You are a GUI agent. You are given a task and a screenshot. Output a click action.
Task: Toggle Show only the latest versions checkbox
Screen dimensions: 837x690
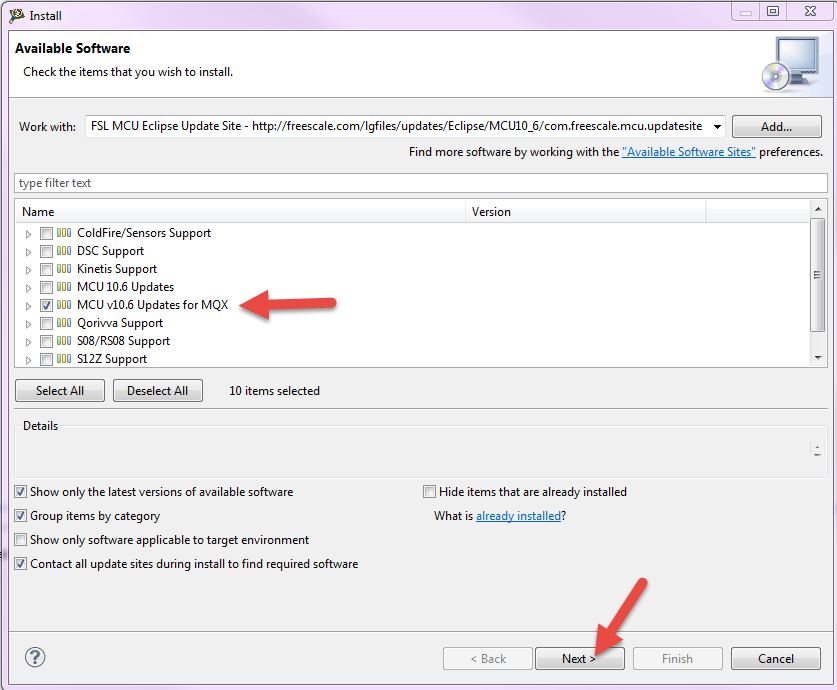coord(20,491)
